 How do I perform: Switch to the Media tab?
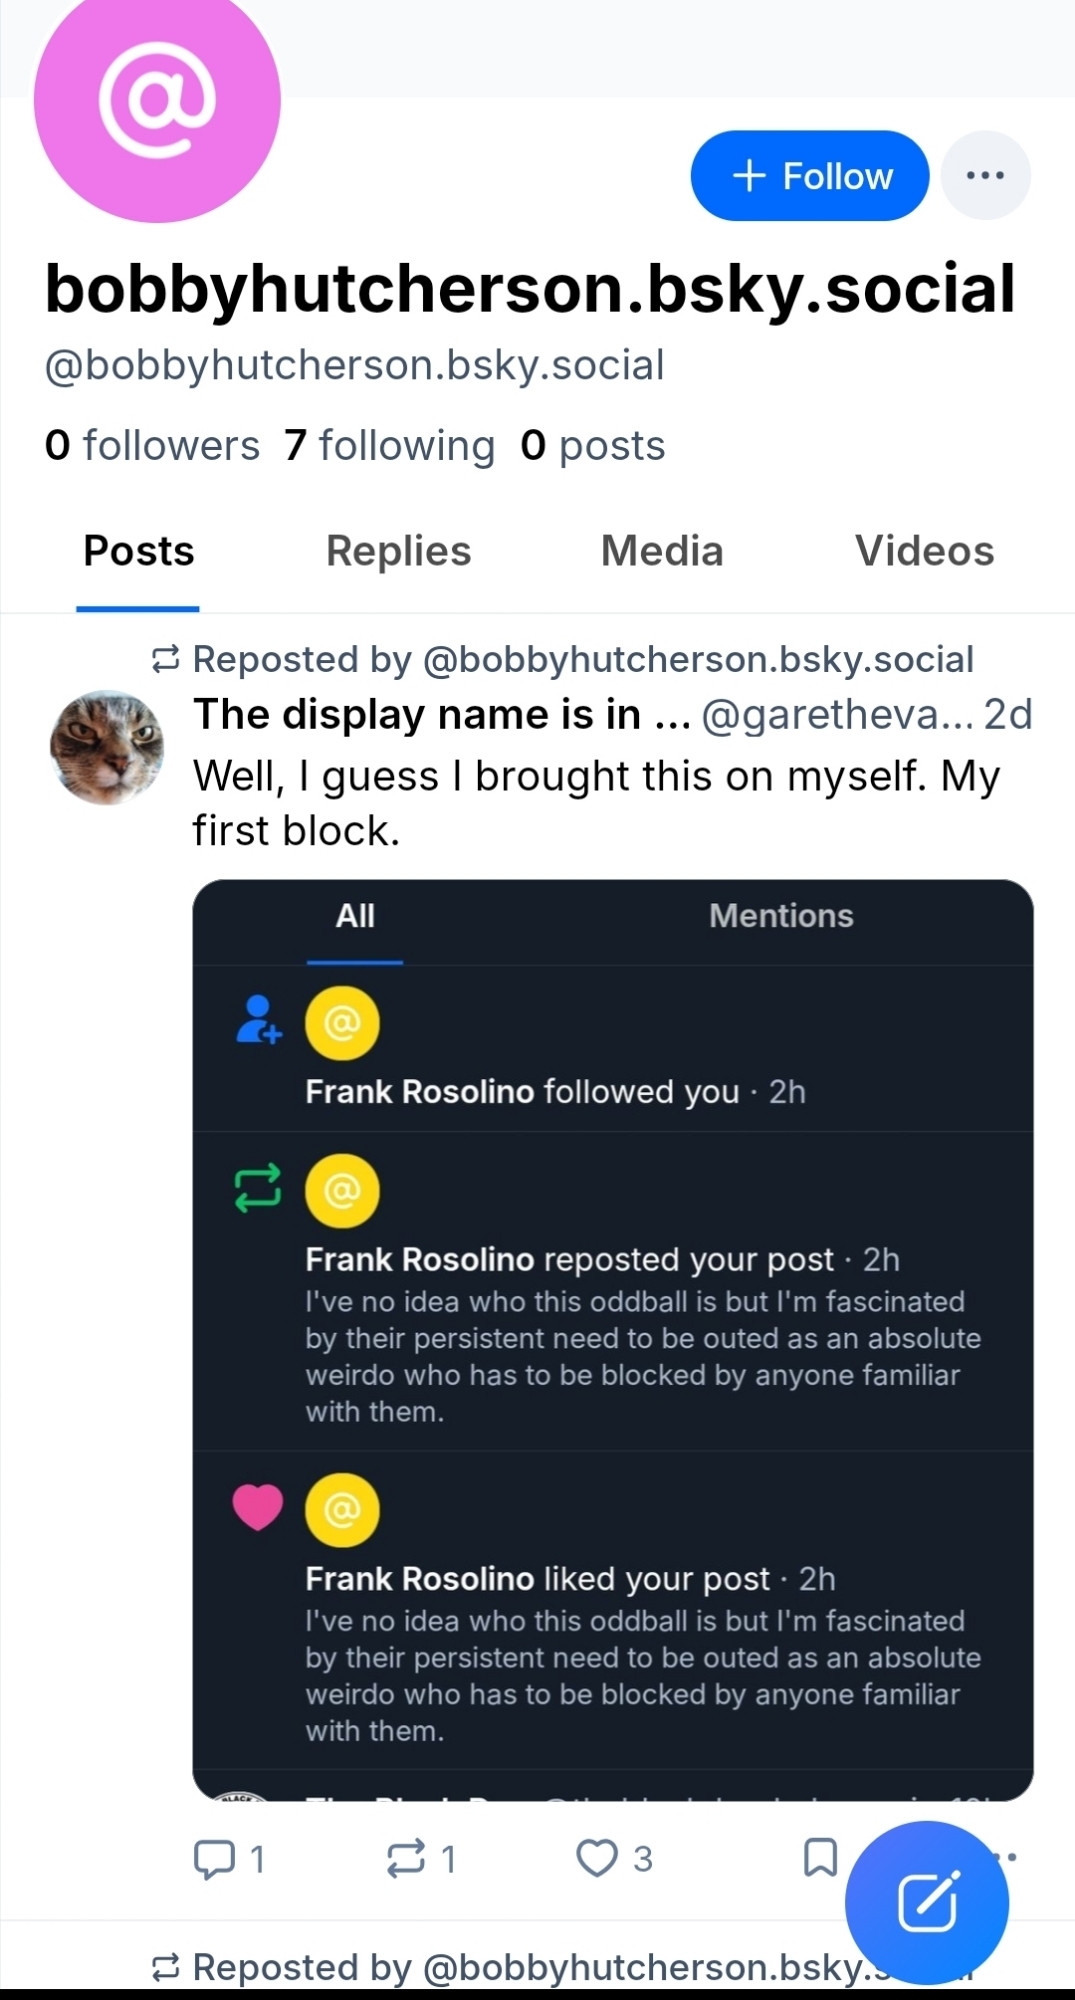(x=661, y=551)
